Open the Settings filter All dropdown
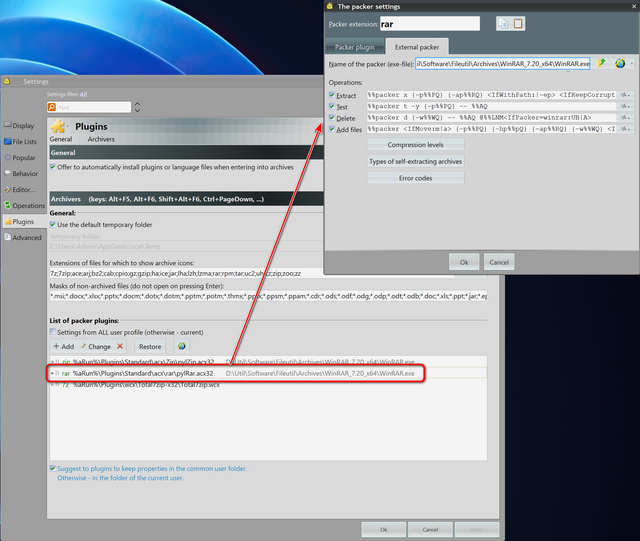640x541 pixels. [x=84, y=94]
